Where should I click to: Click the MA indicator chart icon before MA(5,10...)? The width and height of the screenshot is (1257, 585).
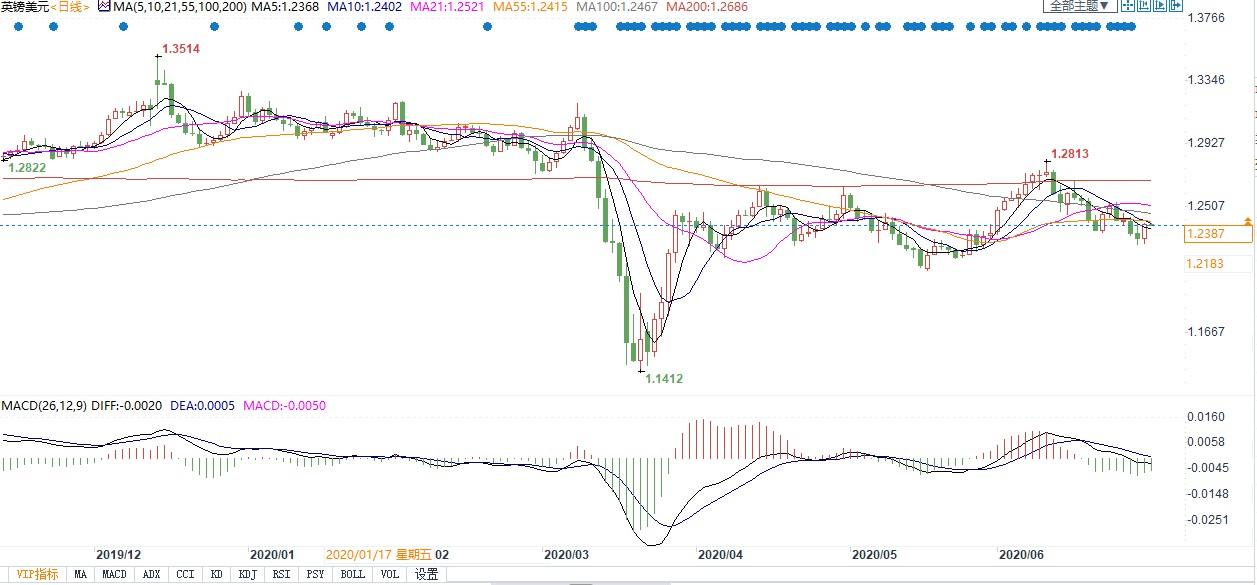pyautogui.click(x=103, y=7)
